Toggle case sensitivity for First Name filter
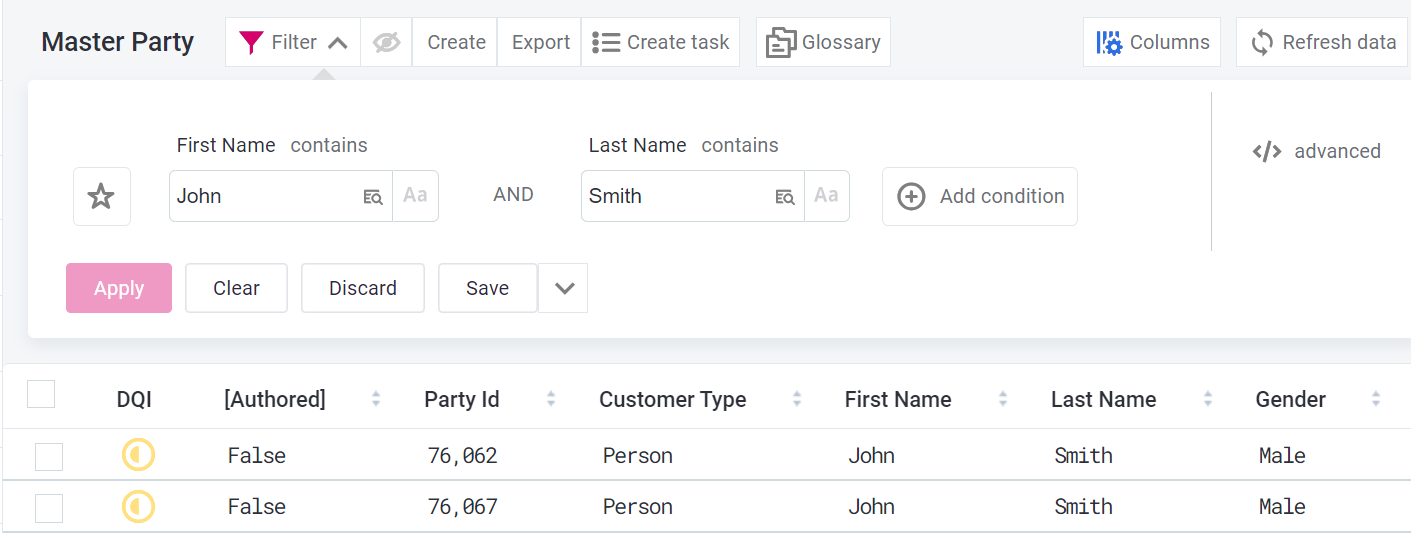This screenshot has height=533, width=1411. point(415,196)
